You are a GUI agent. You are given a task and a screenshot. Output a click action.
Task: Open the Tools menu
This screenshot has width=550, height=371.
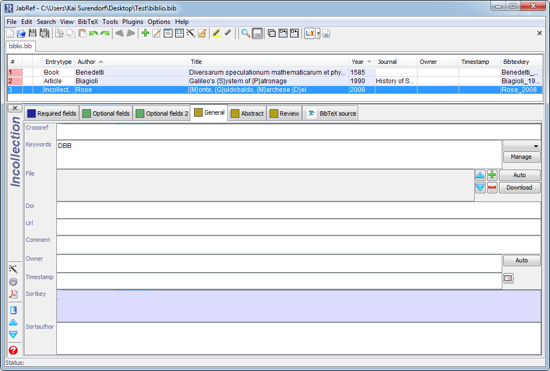(110, 22)
